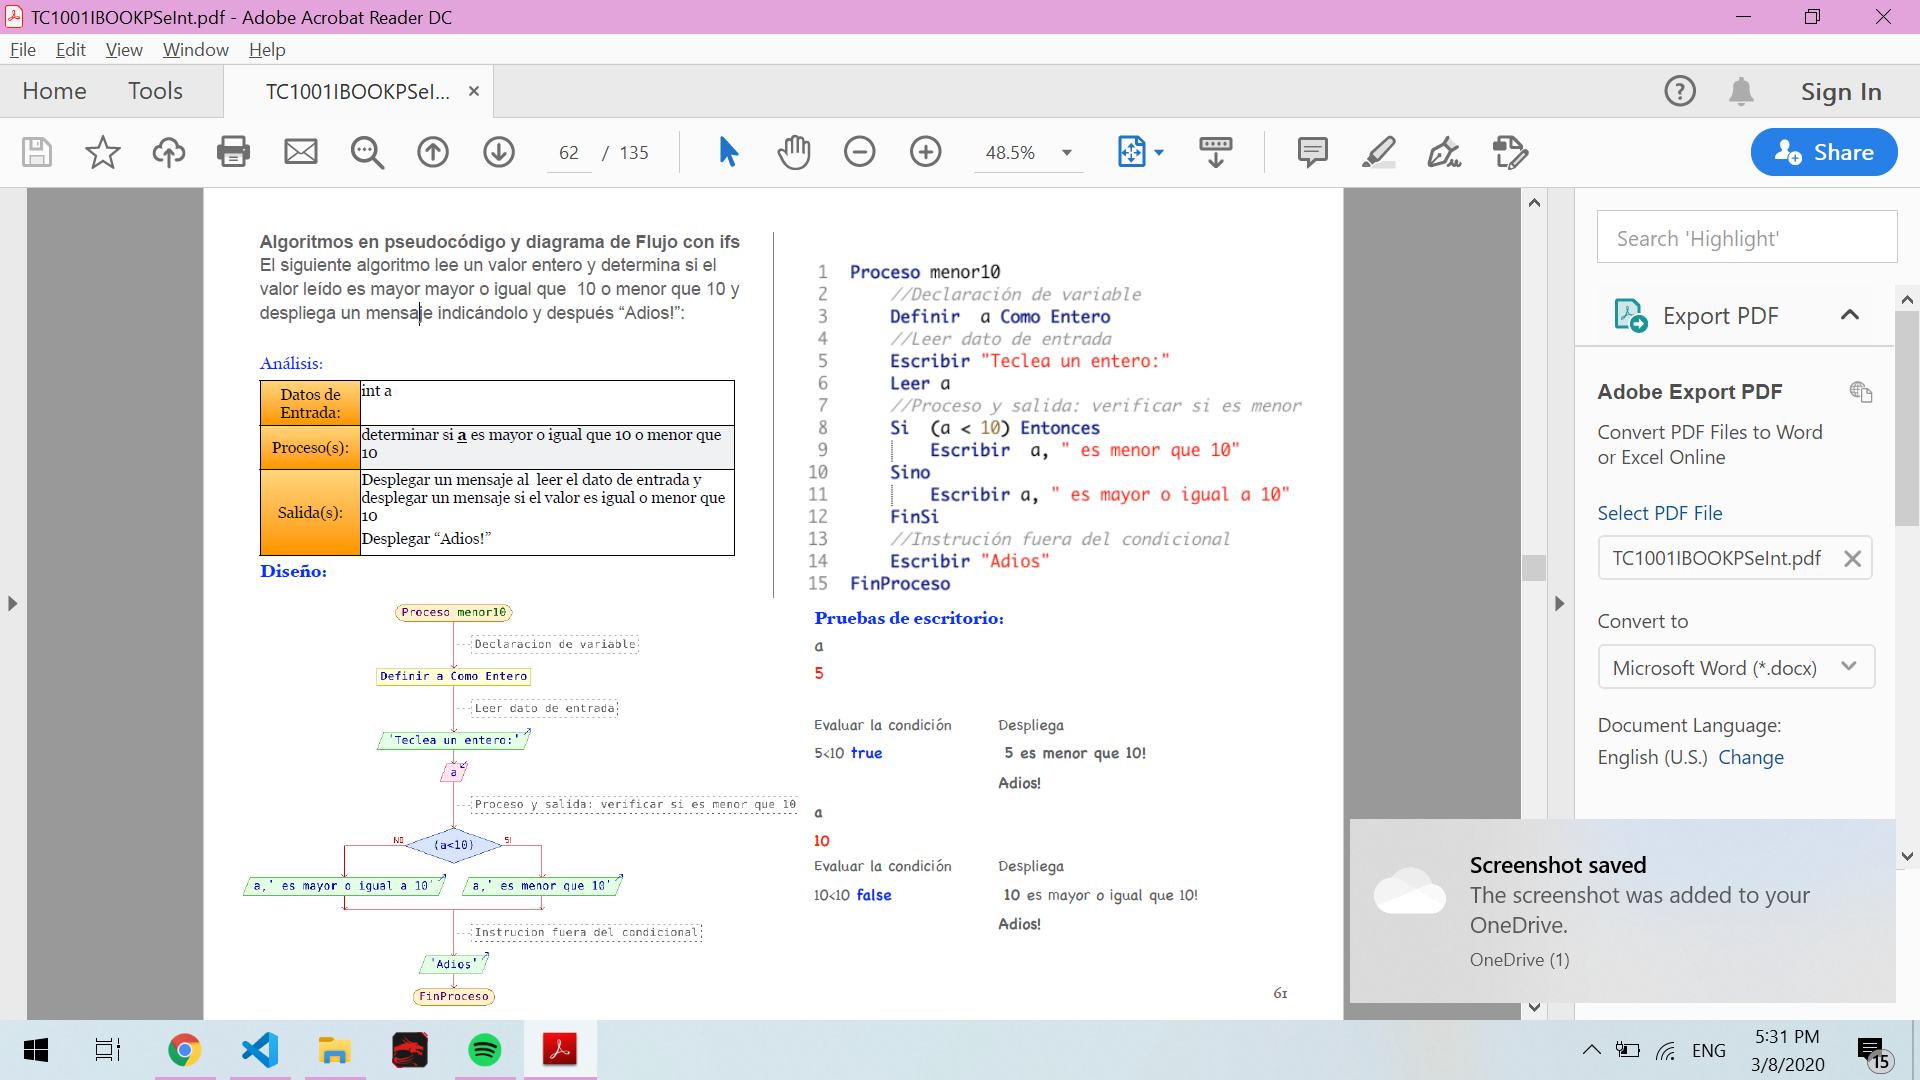The width and height of the screenshot is (1920, 1080).
Task: Select the Hand pan tool
Action: (794, 152)
